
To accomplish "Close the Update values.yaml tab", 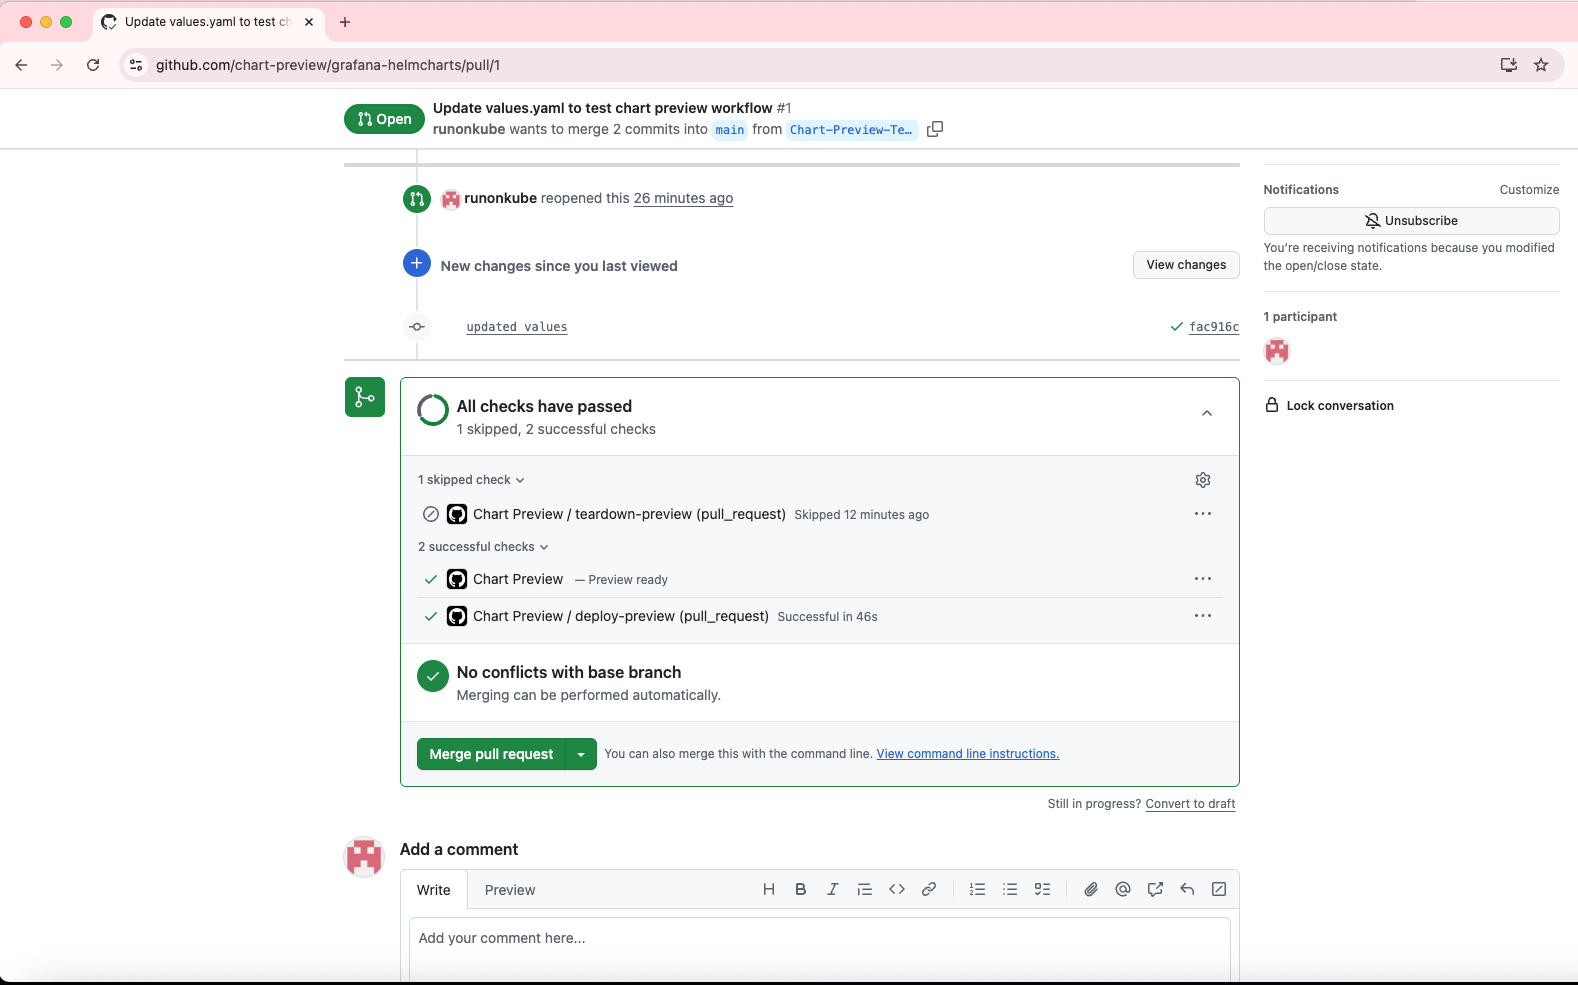I will click(309, 22).
